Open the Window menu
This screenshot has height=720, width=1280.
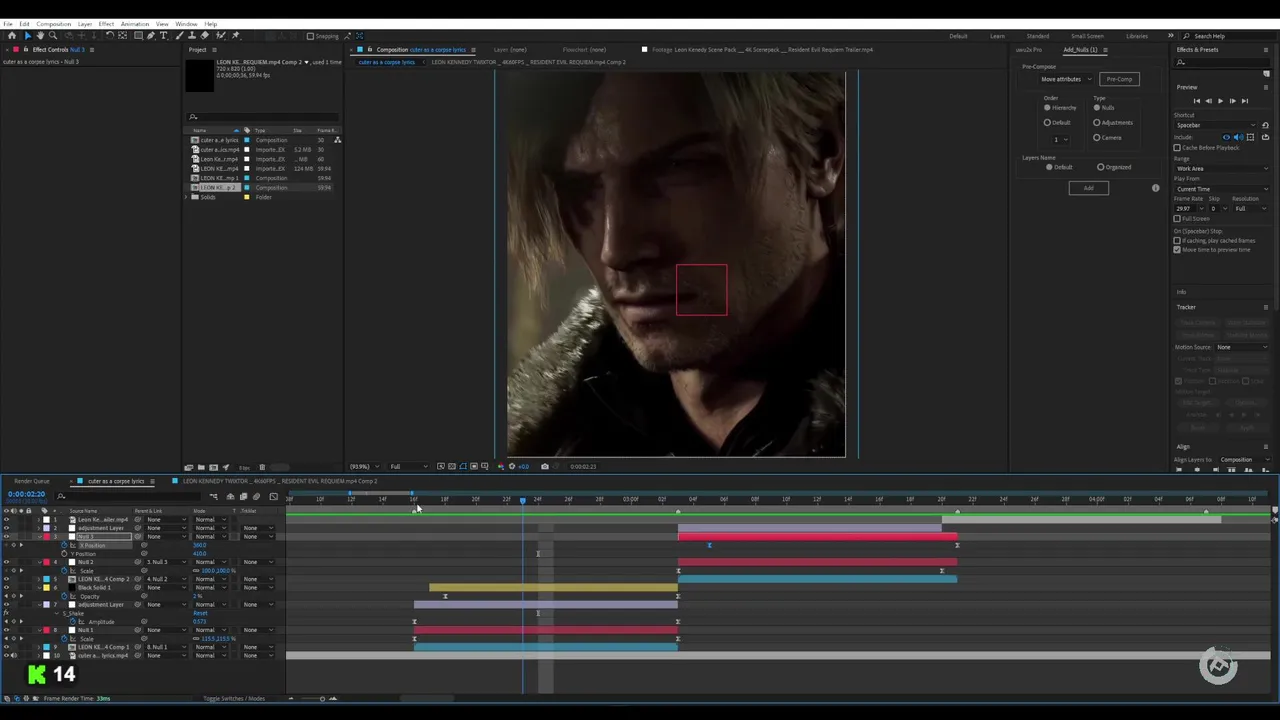[x=186, y=24]
